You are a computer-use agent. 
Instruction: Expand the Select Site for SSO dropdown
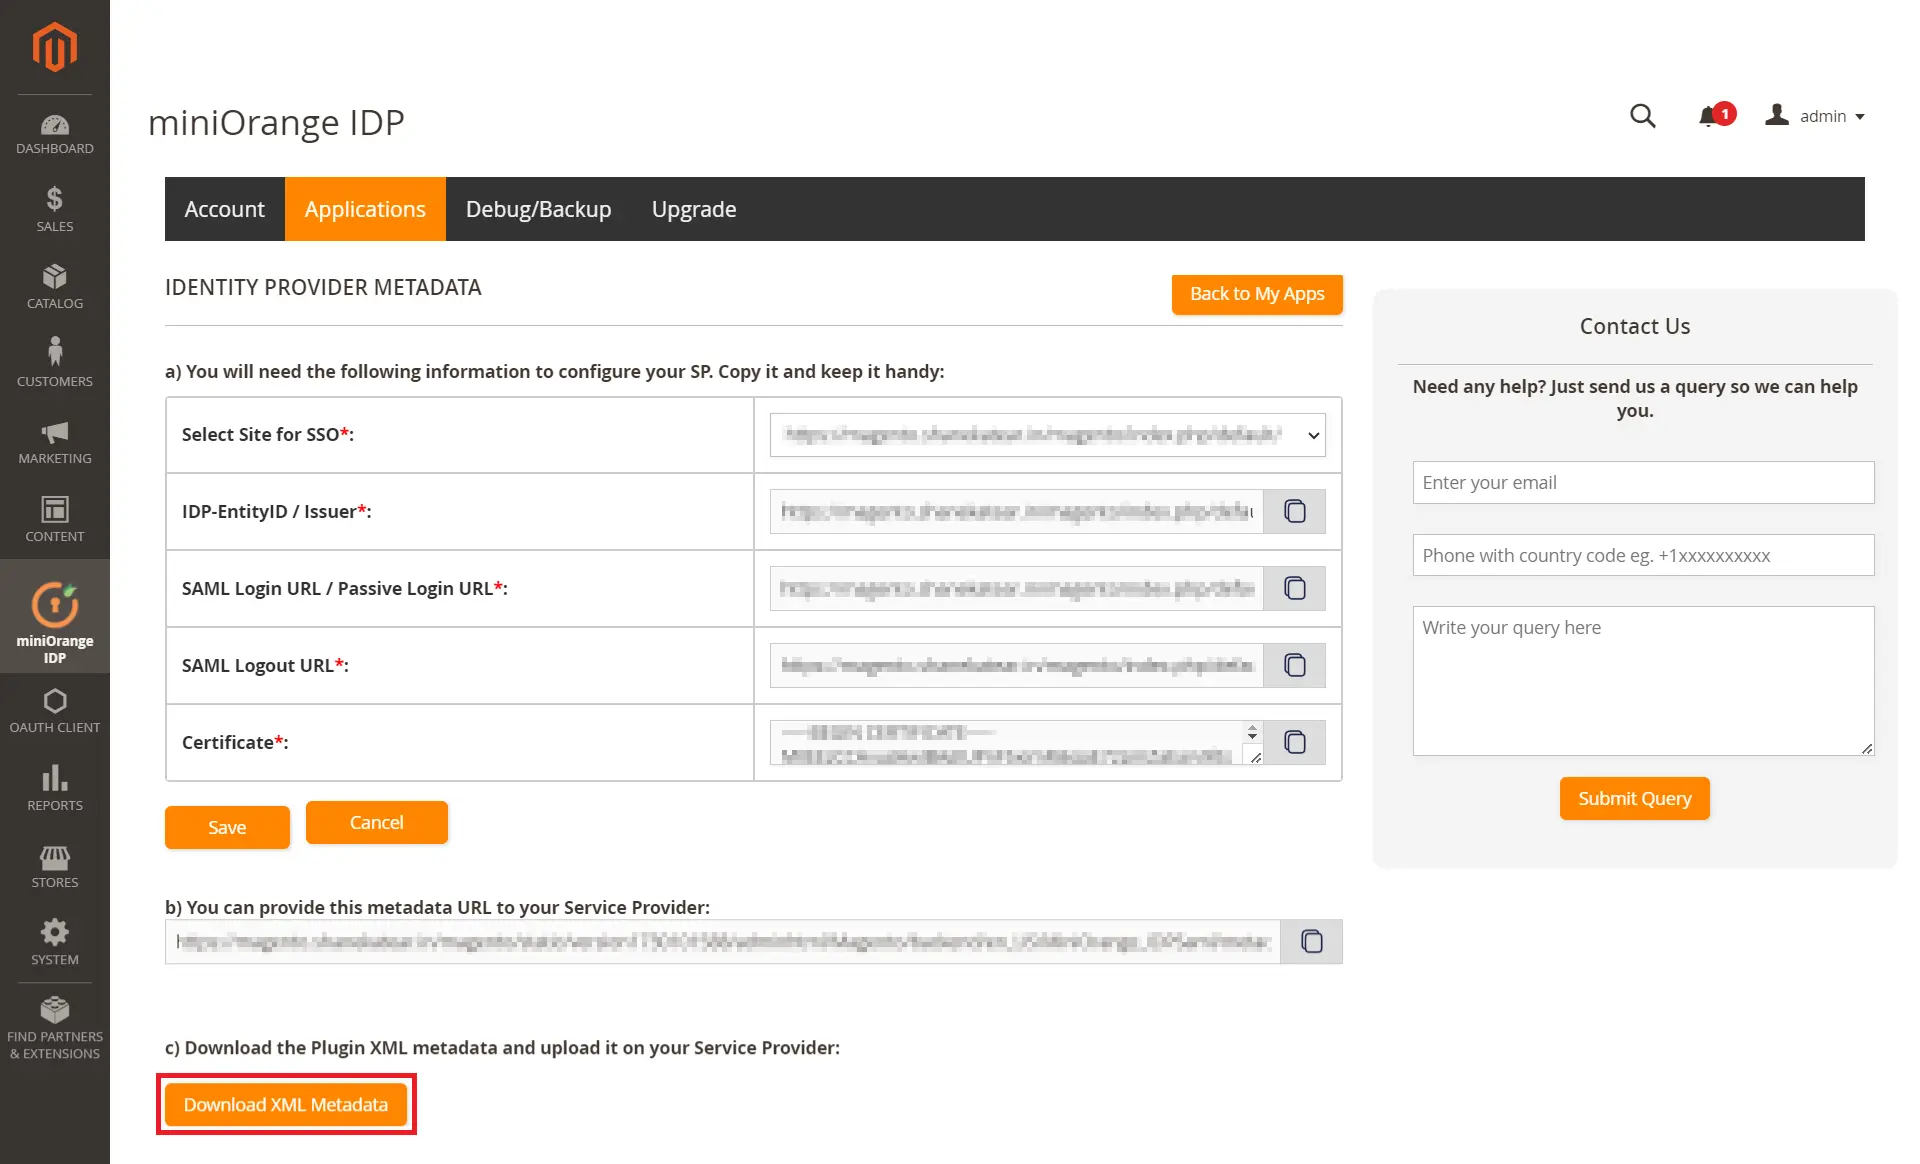pos(1311,435)
